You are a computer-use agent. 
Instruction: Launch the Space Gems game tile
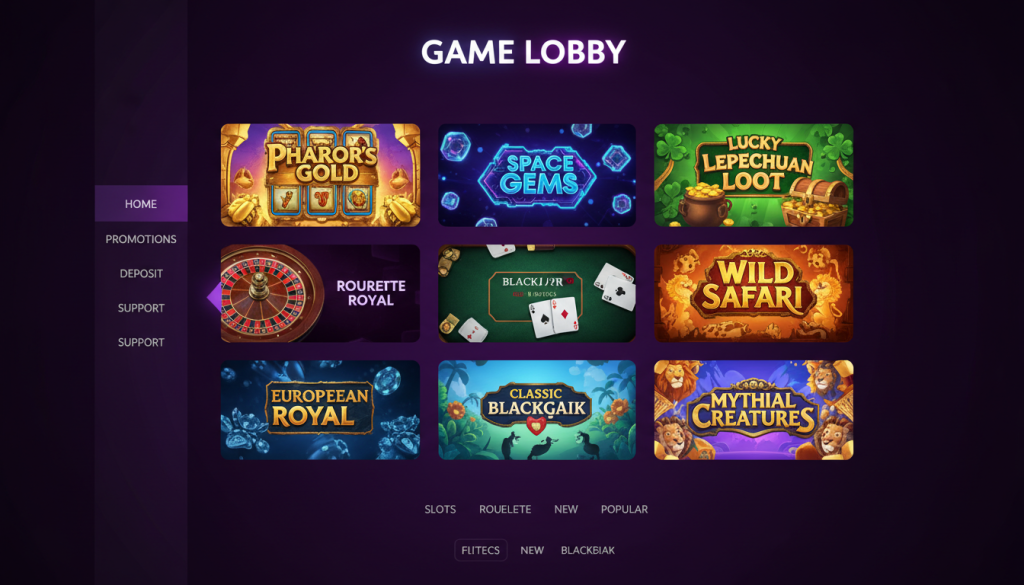(537, 175)
